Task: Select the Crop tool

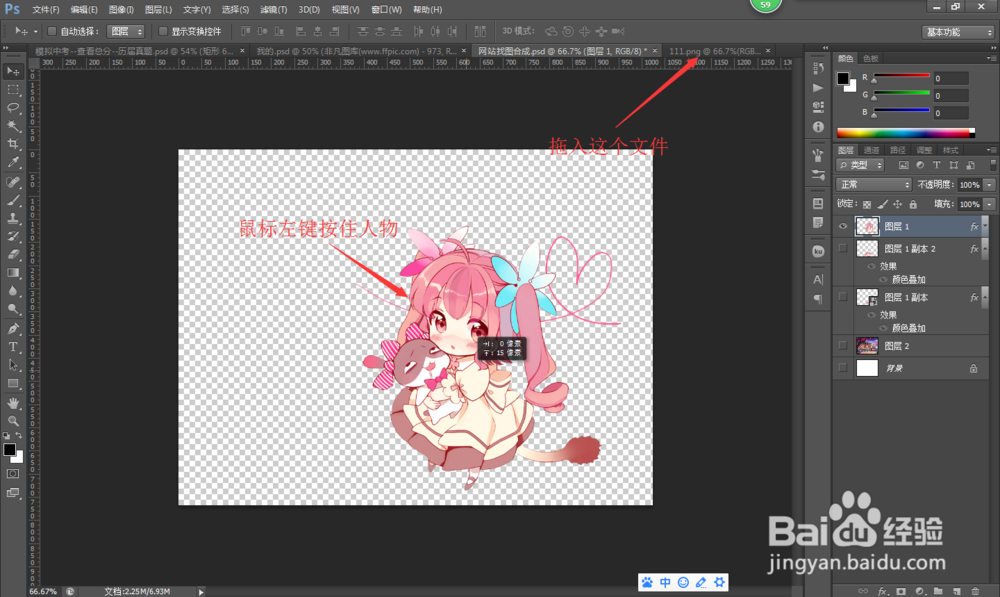Action: (13, 144)
